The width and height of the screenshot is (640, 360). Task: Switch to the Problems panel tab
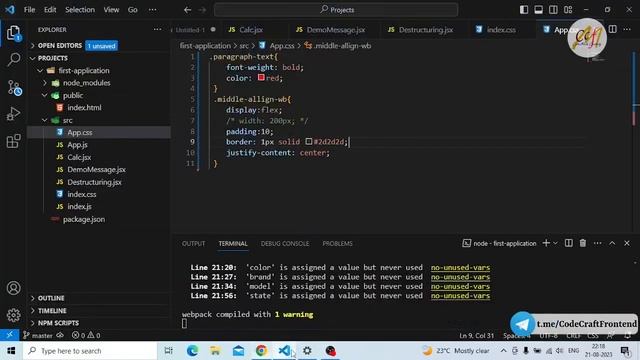click(337, 243)
